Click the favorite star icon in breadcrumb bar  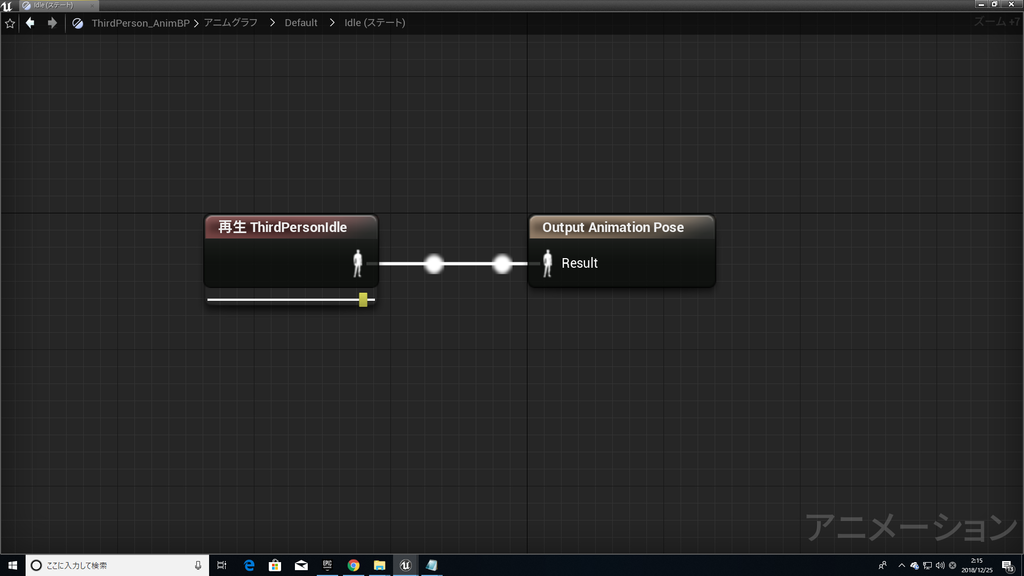tap(10, 23)
